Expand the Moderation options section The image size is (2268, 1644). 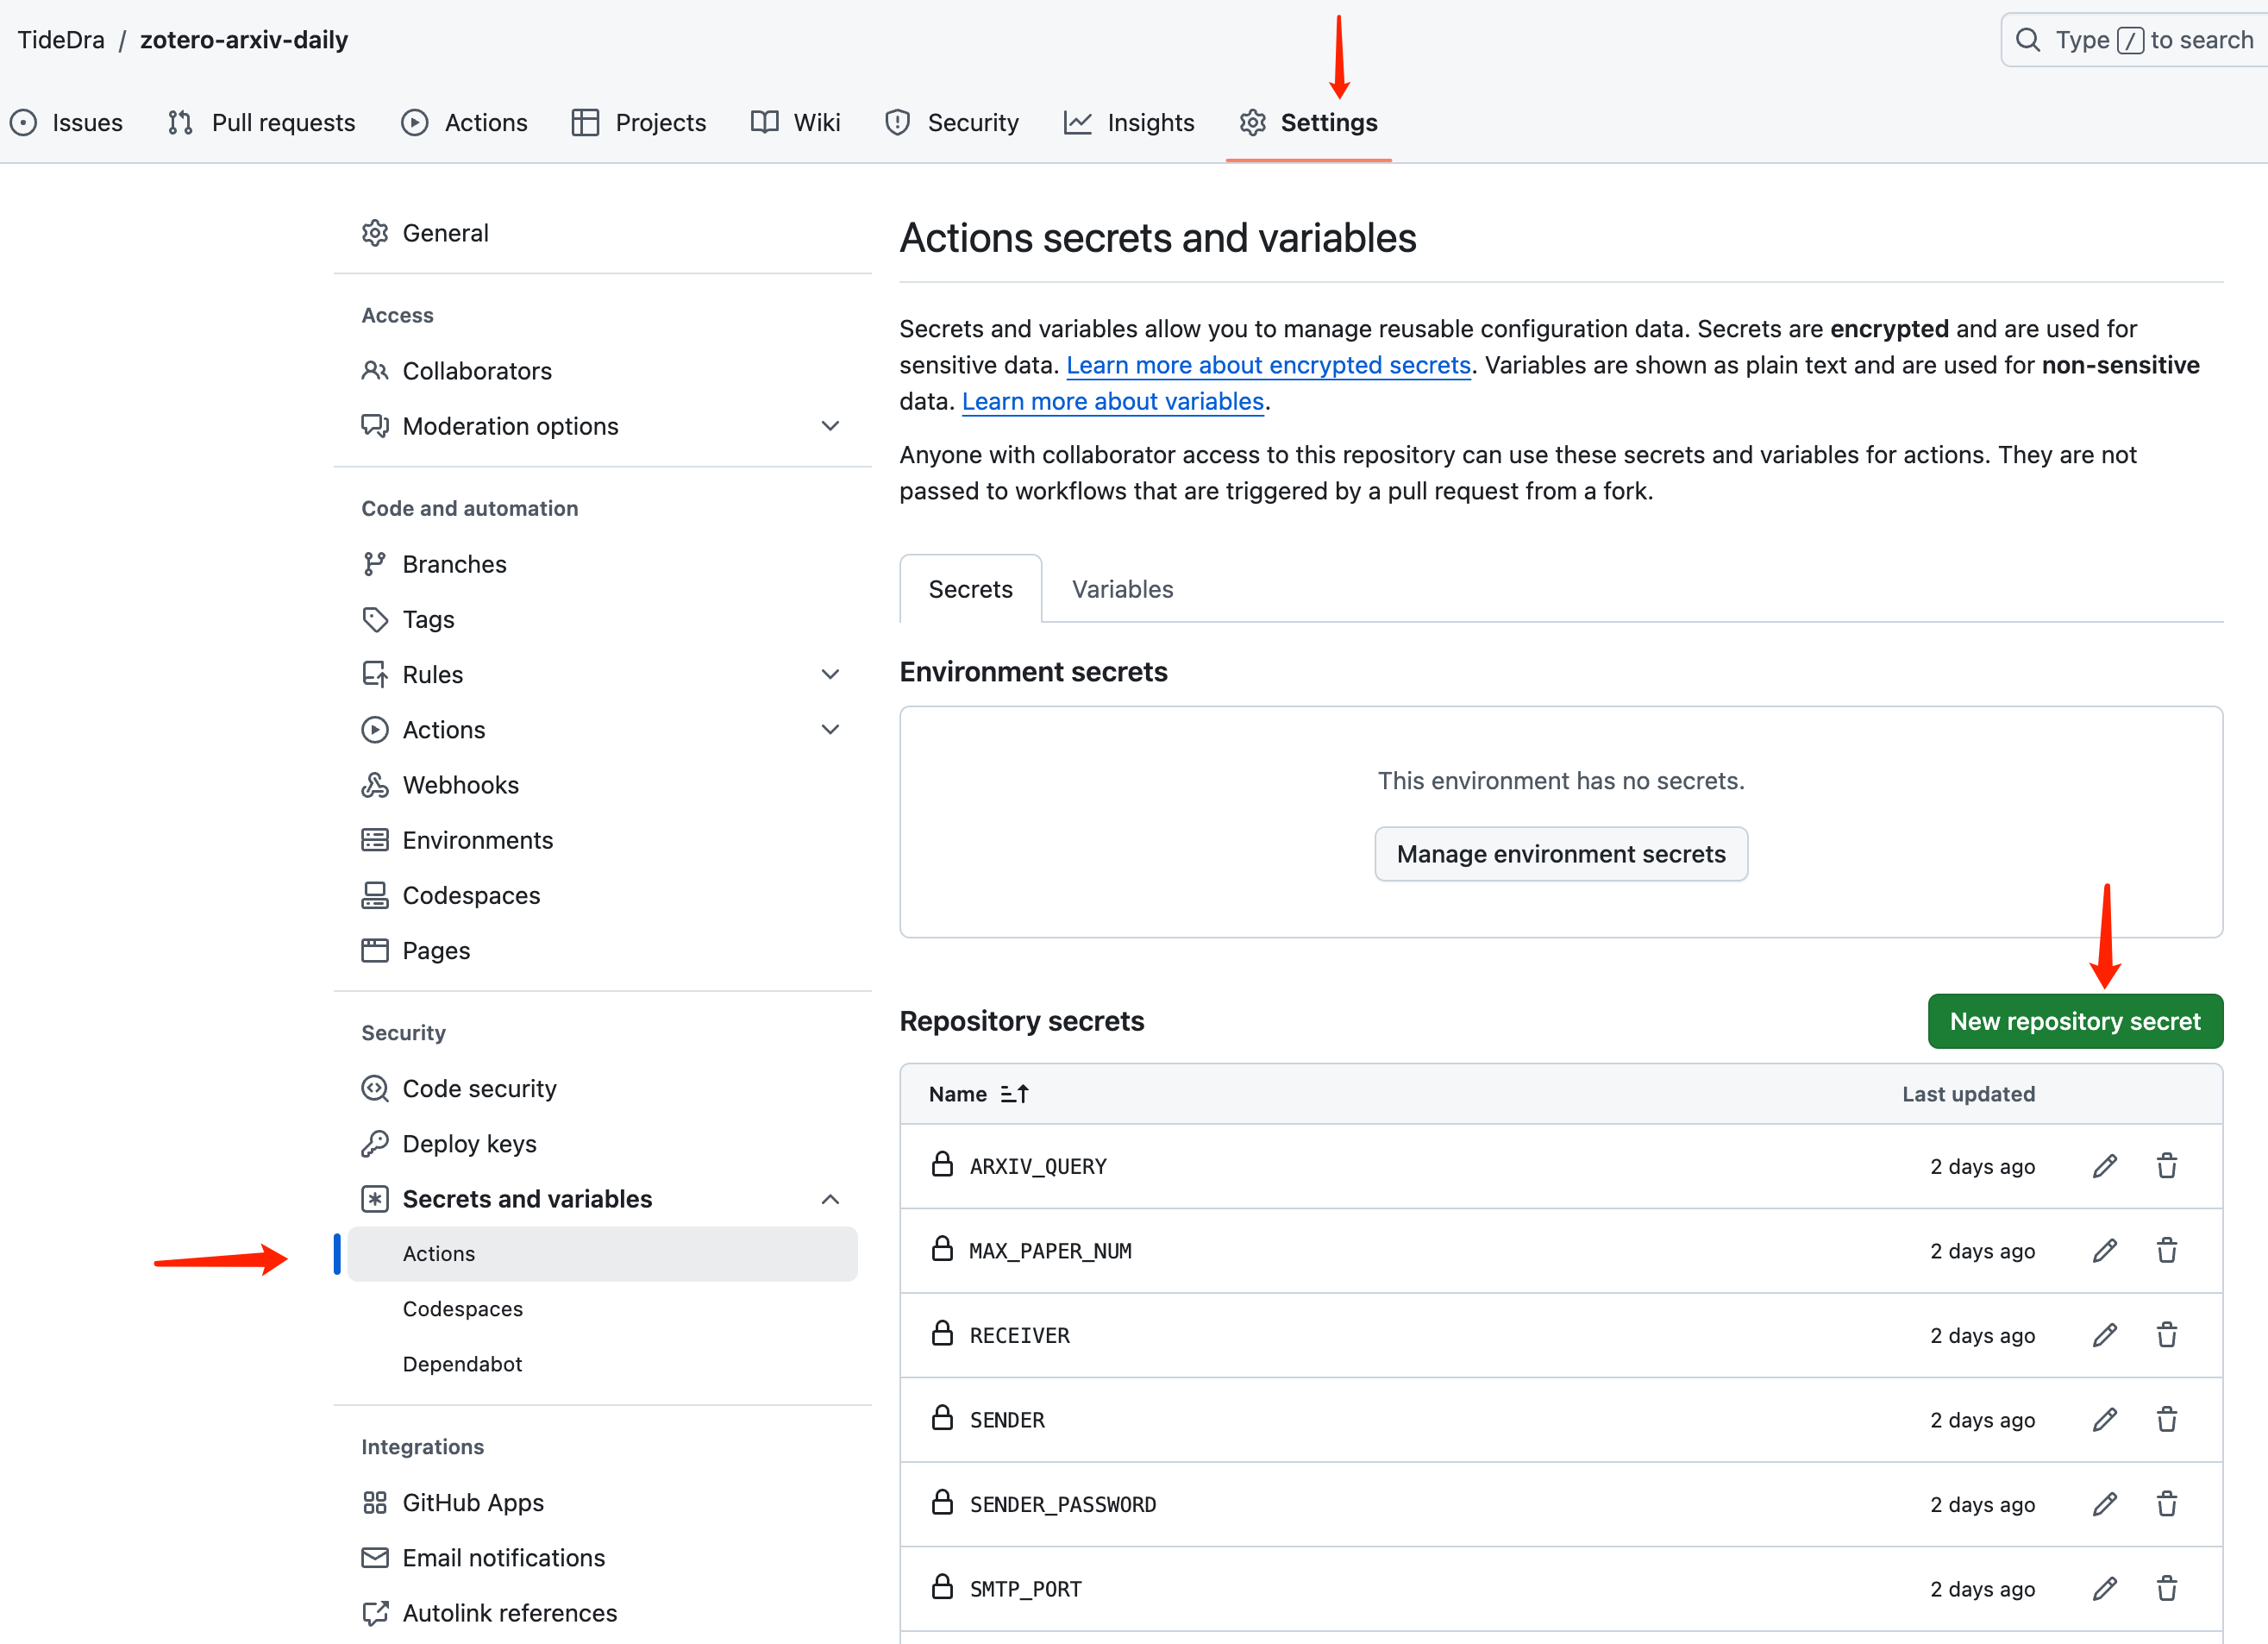click(829, 426)
